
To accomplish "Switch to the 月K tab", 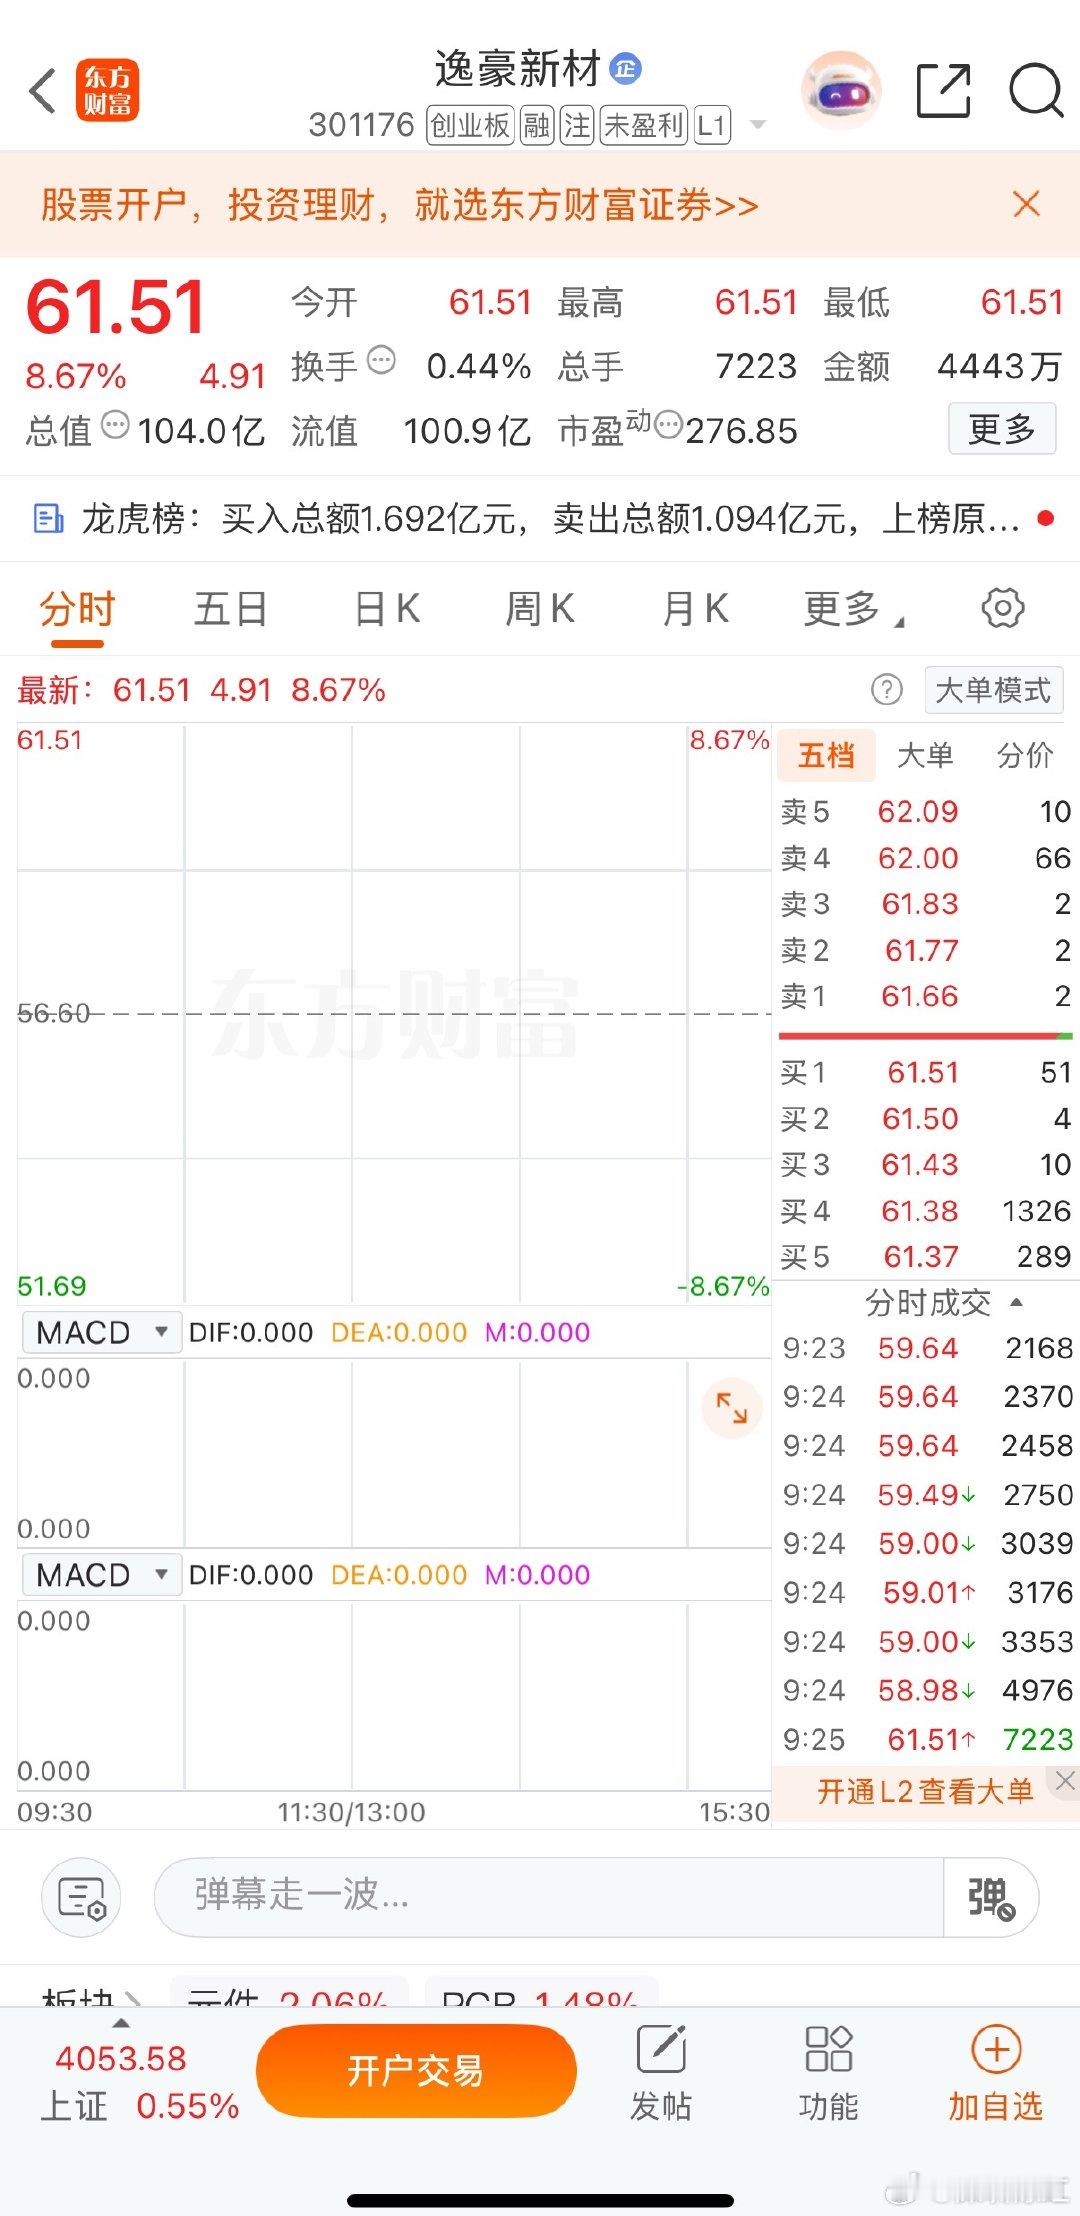I will pos(696,608).
